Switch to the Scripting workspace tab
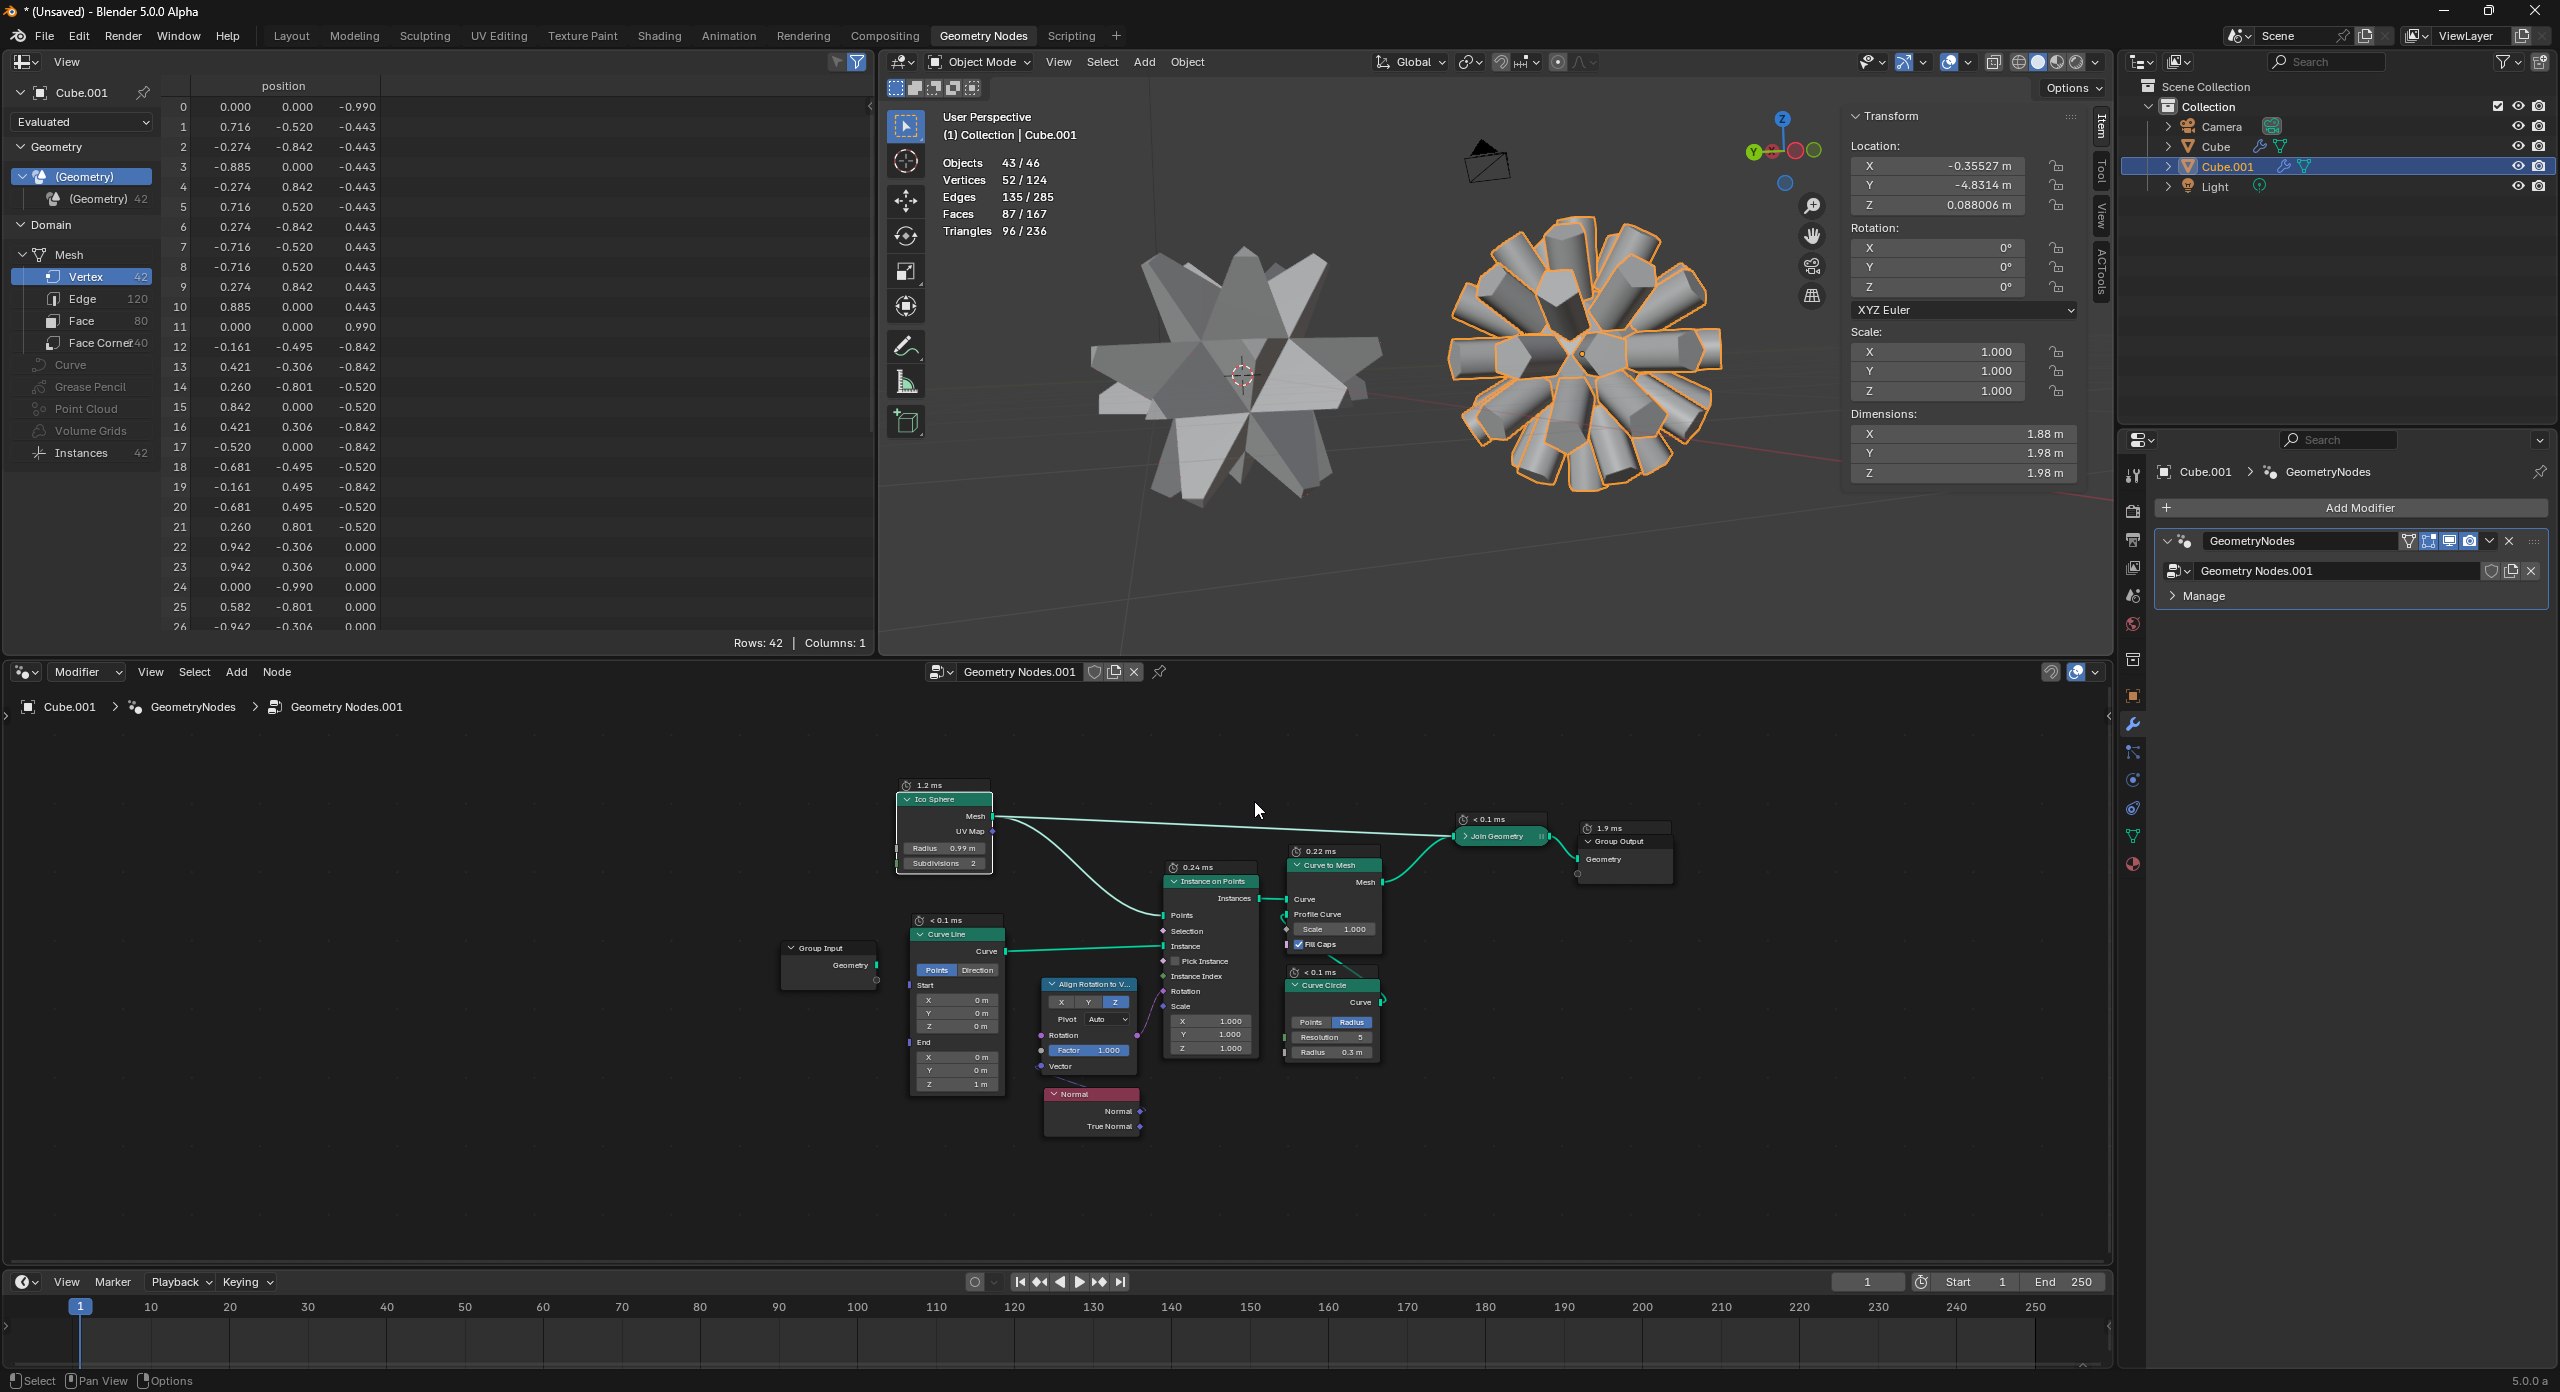Image resolution: width=2560 pixels, height=1392 pixels. 1071,36
